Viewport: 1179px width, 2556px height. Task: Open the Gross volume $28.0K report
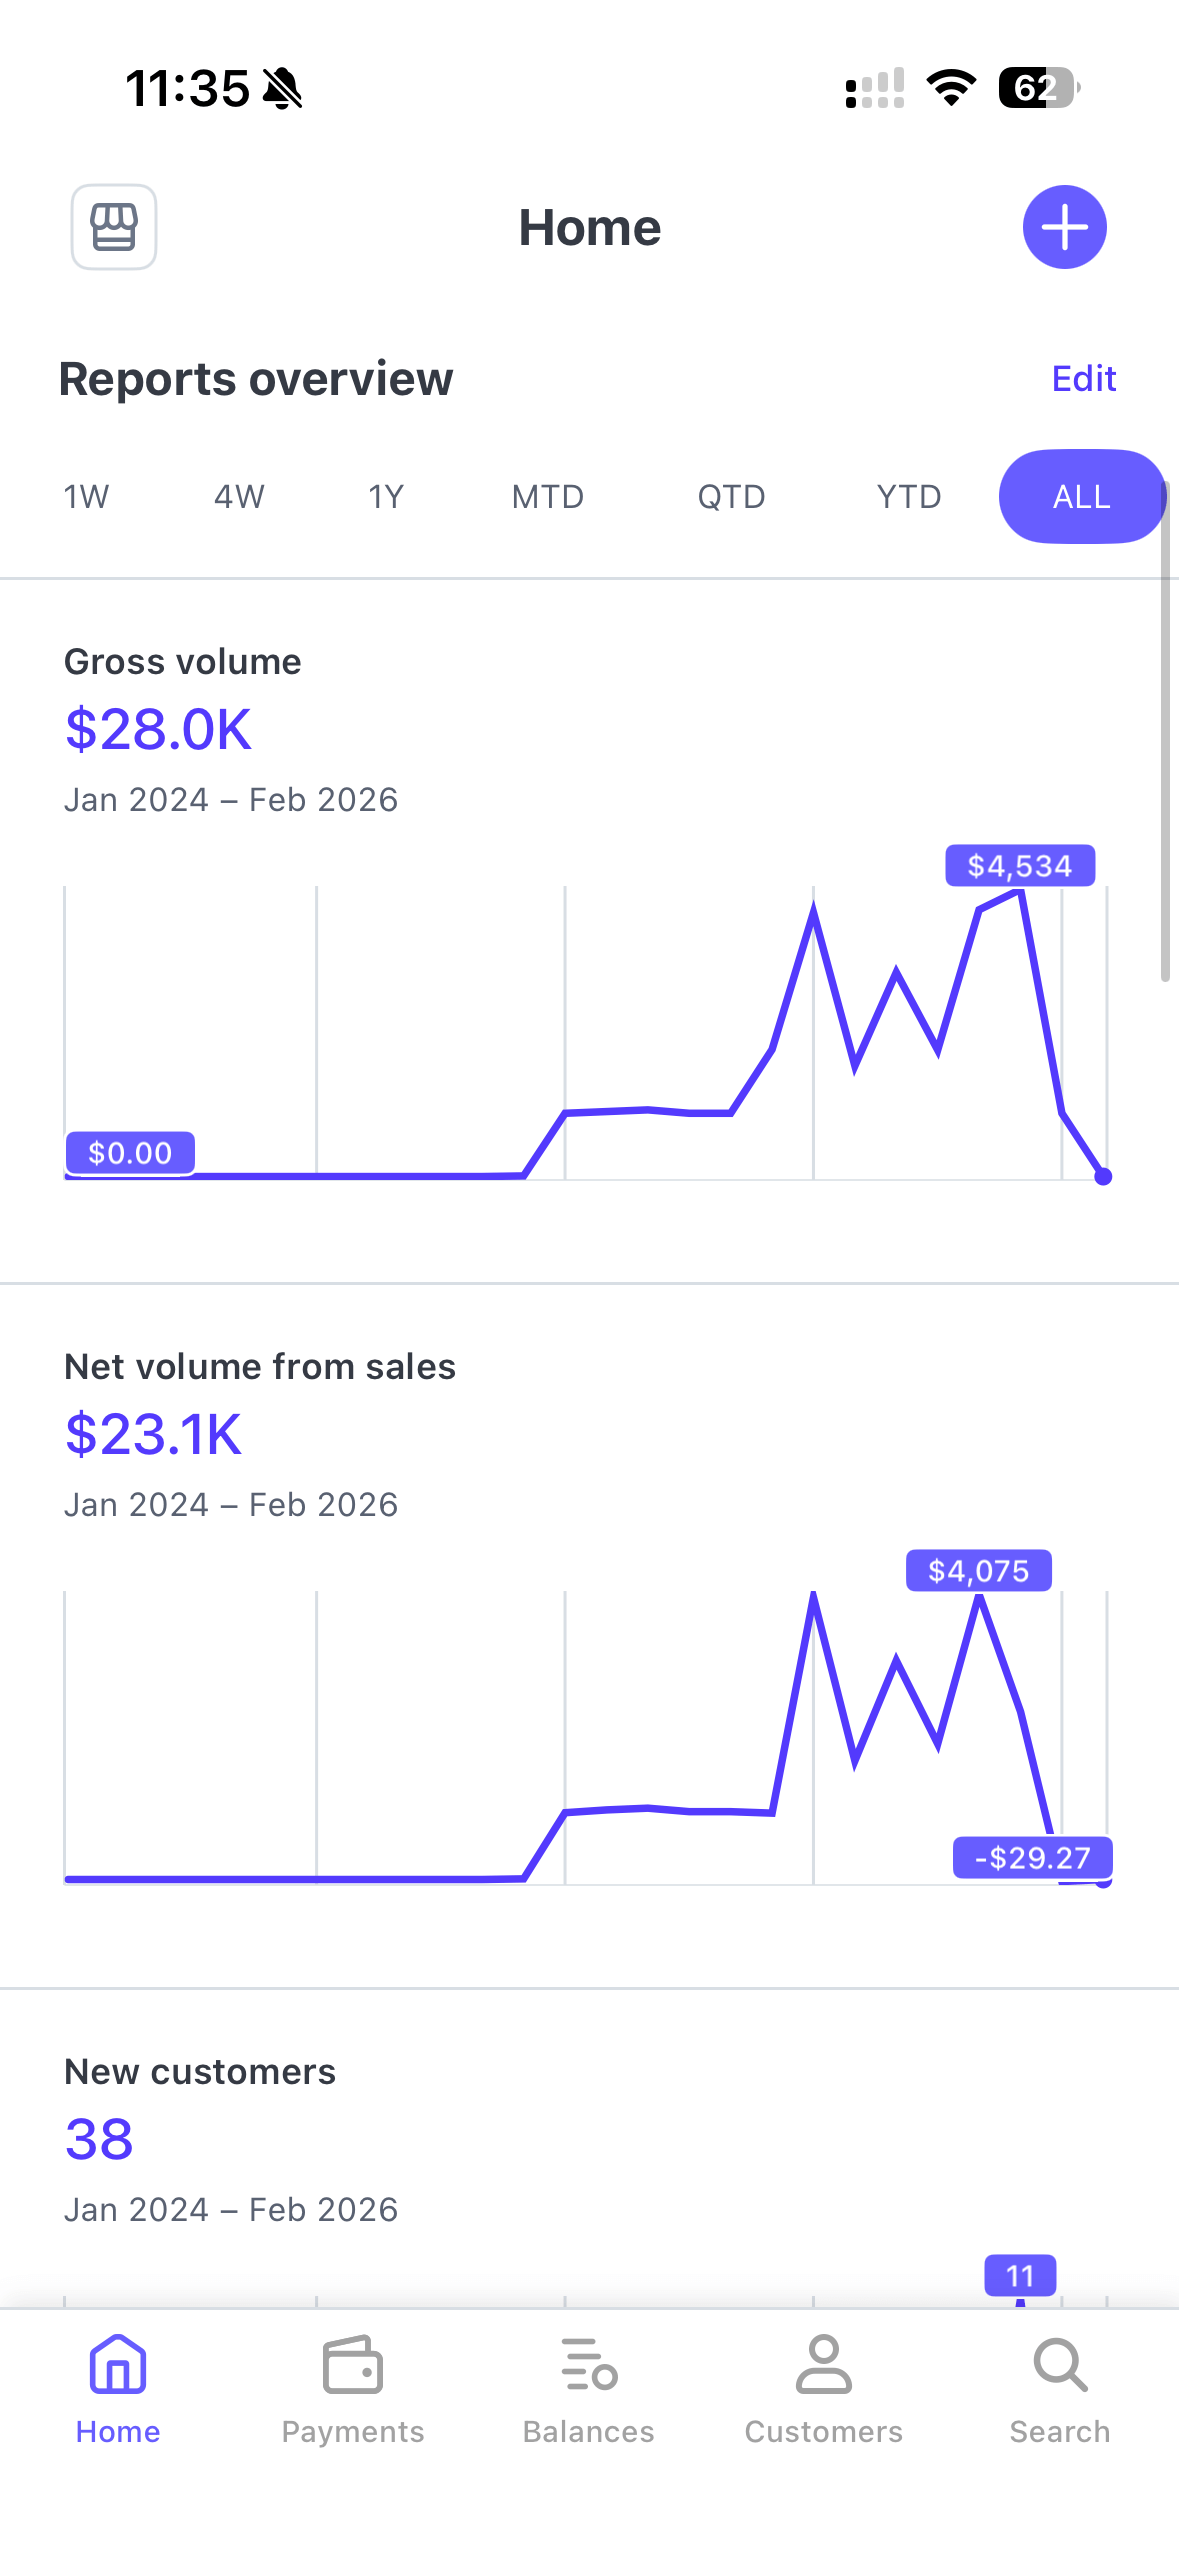coord(158,729)
